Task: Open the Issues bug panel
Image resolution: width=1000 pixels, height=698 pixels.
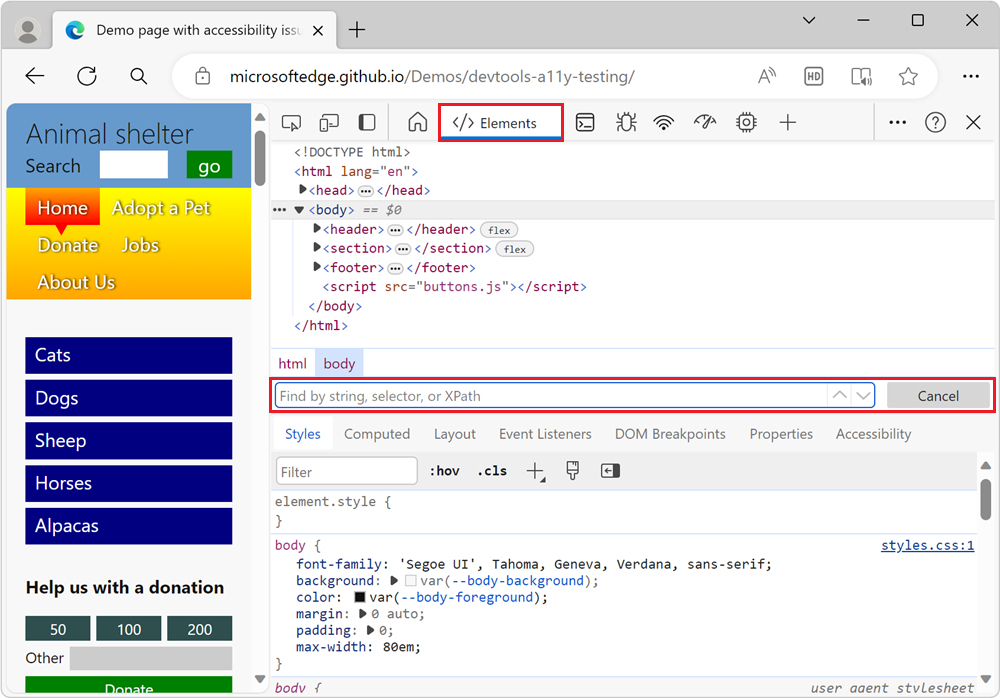Action: [x=625, y=121]
